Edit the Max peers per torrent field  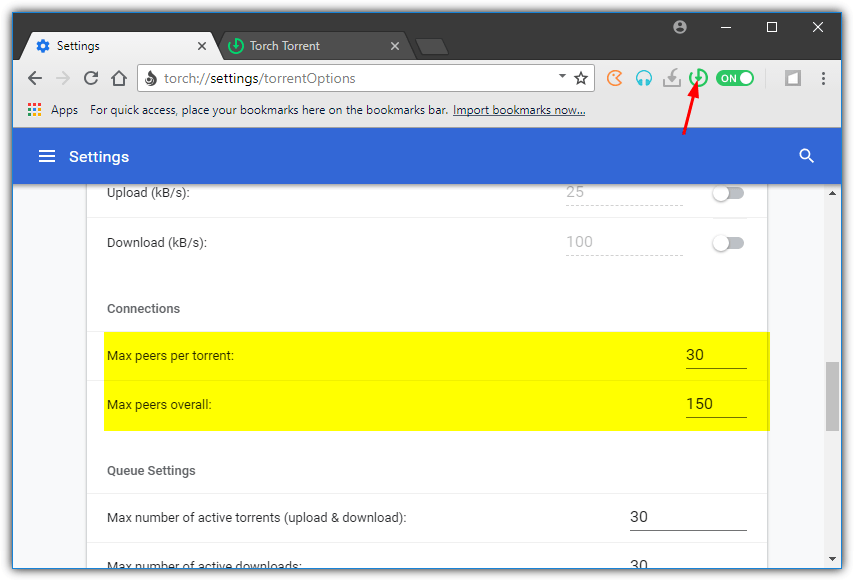coord(716,356)
